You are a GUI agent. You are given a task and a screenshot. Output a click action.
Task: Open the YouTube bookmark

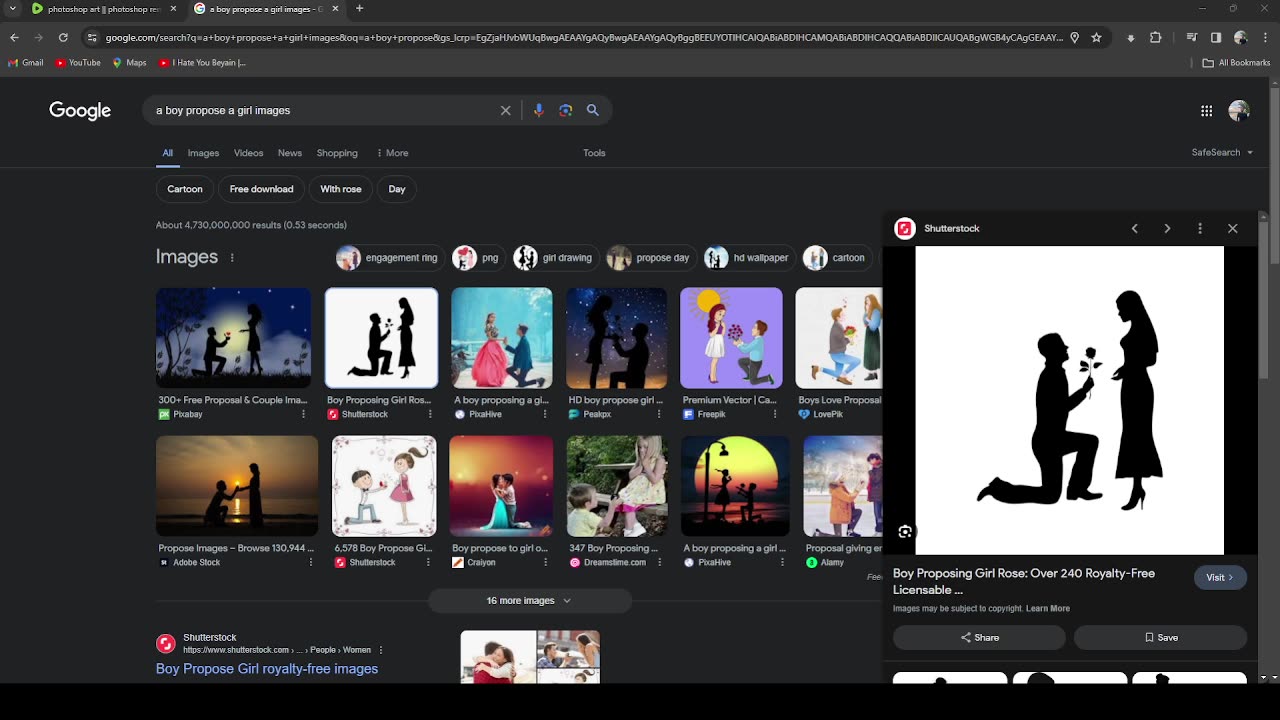[x=78, y=63]
